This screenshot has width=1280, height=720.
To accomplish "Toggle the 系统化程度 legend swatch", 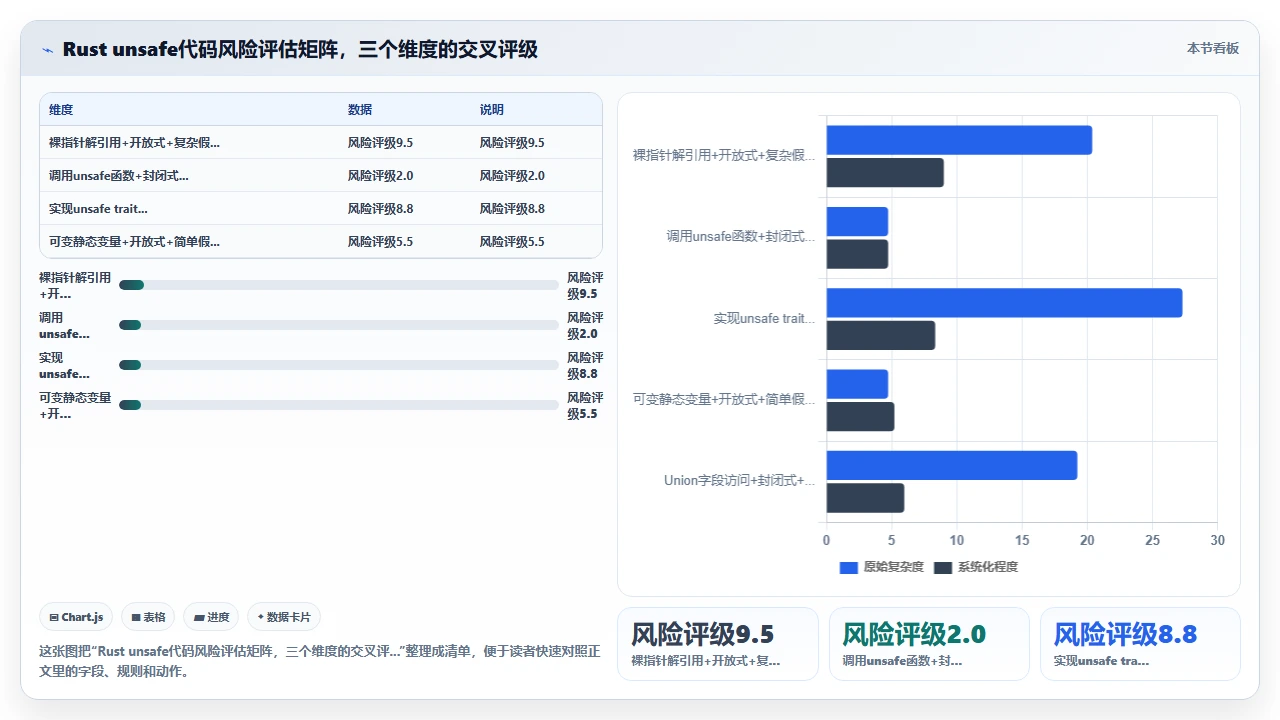I will (943, 567).
